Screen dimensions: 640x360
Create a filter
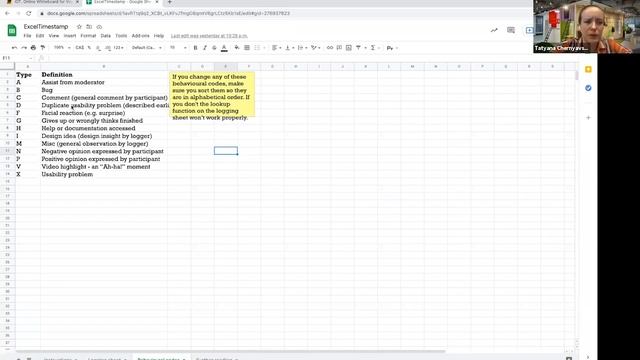[358, 48]
